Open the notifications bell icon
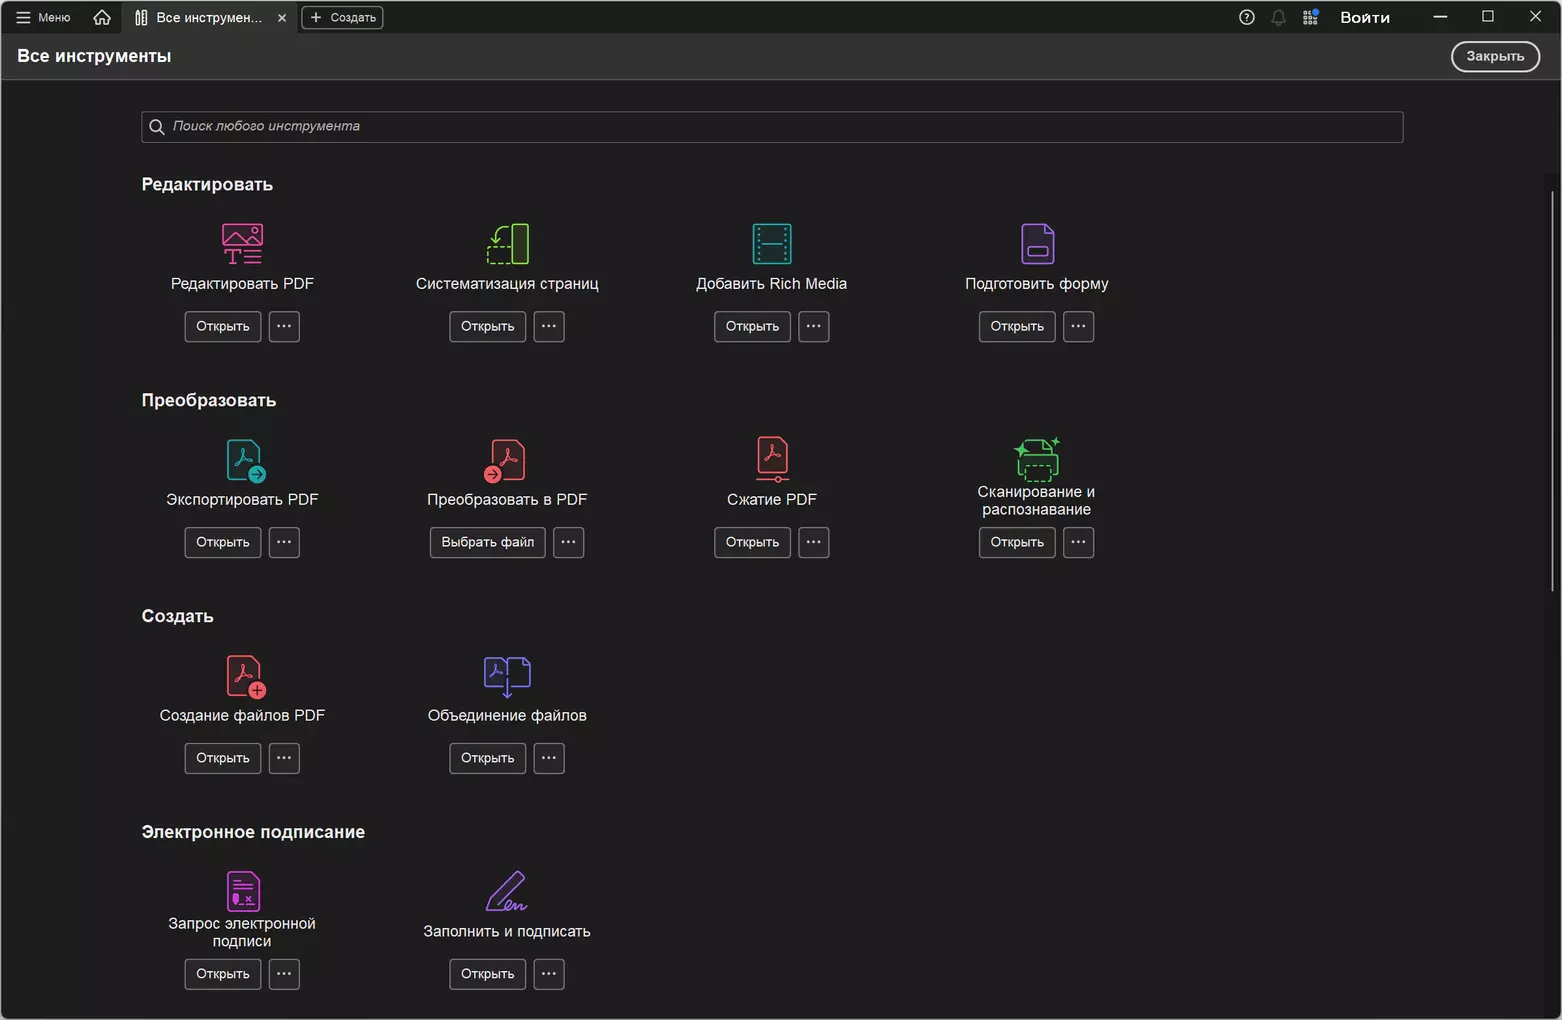 pyautogui.click(x=1278, y=17)
